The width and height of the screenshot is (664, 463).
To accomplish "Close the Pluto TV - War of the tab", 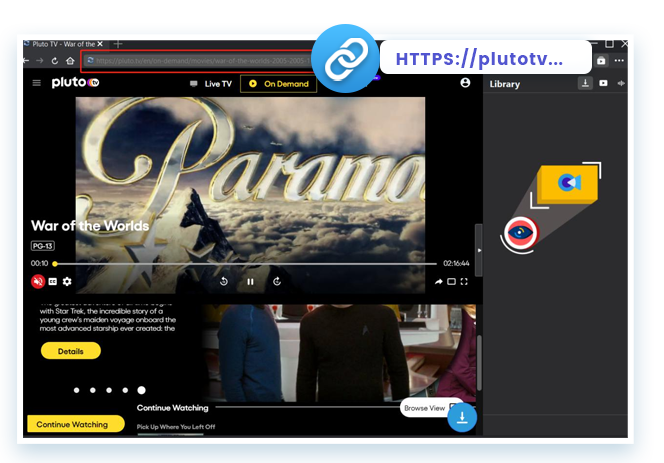I will (100, 44).
